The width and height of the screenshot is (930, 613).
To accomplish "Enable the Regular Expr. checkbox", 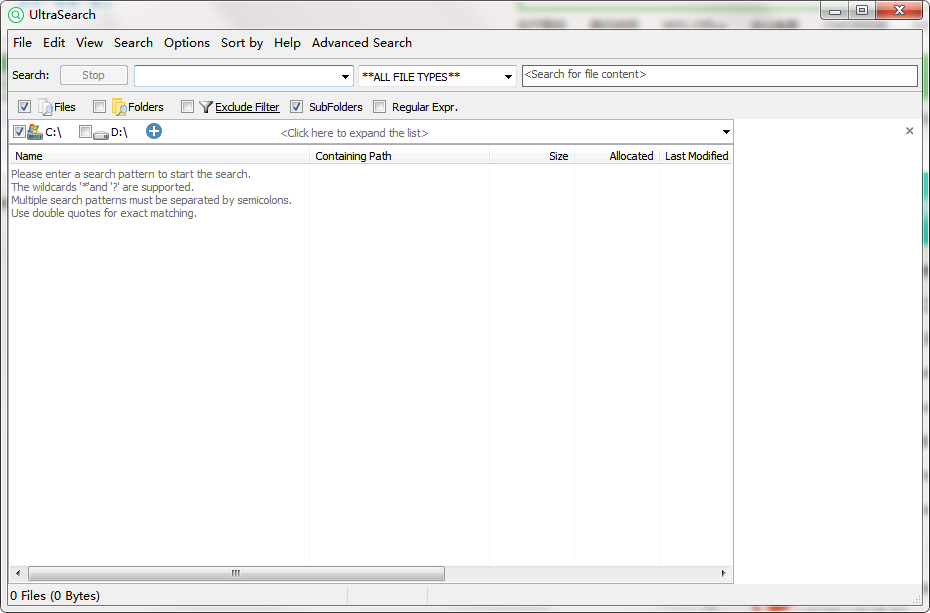I will click(380, 107).
